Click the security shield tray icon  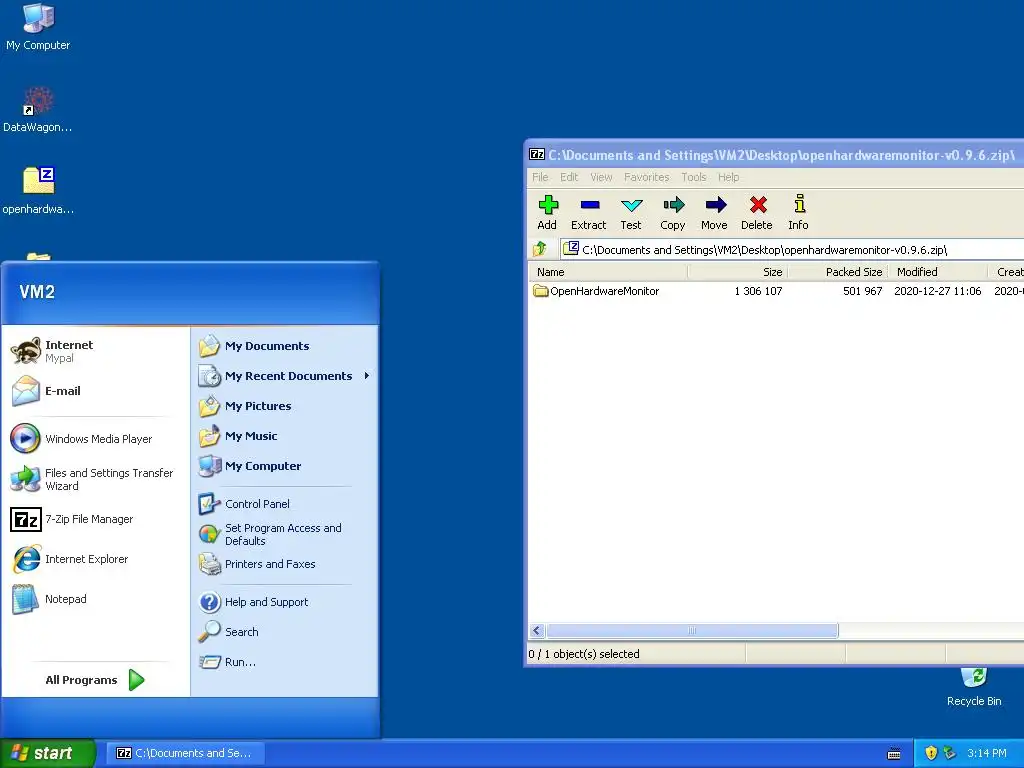931,753
